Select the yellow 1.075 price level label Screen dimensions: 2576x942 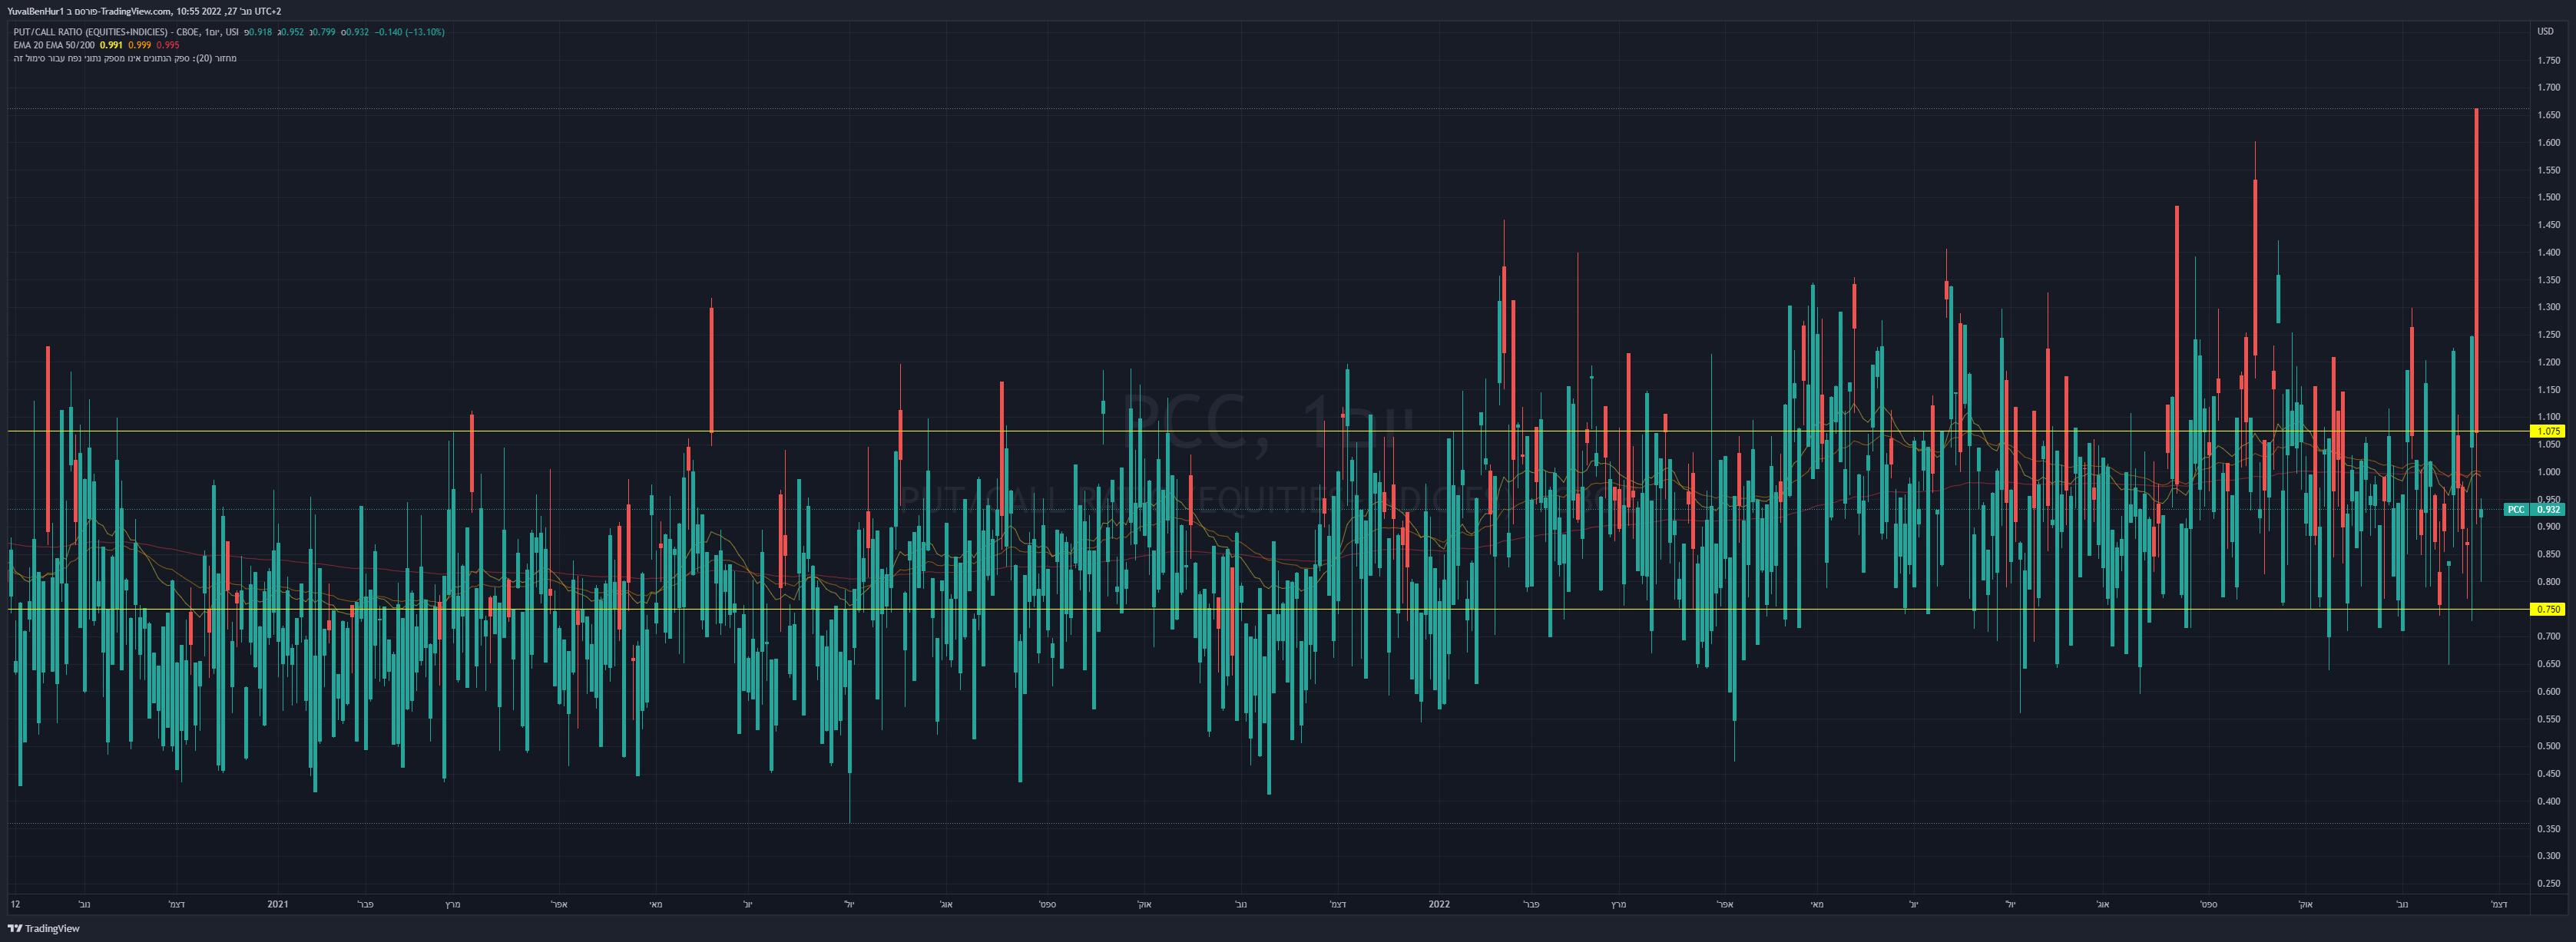[x=2548, y=431]
